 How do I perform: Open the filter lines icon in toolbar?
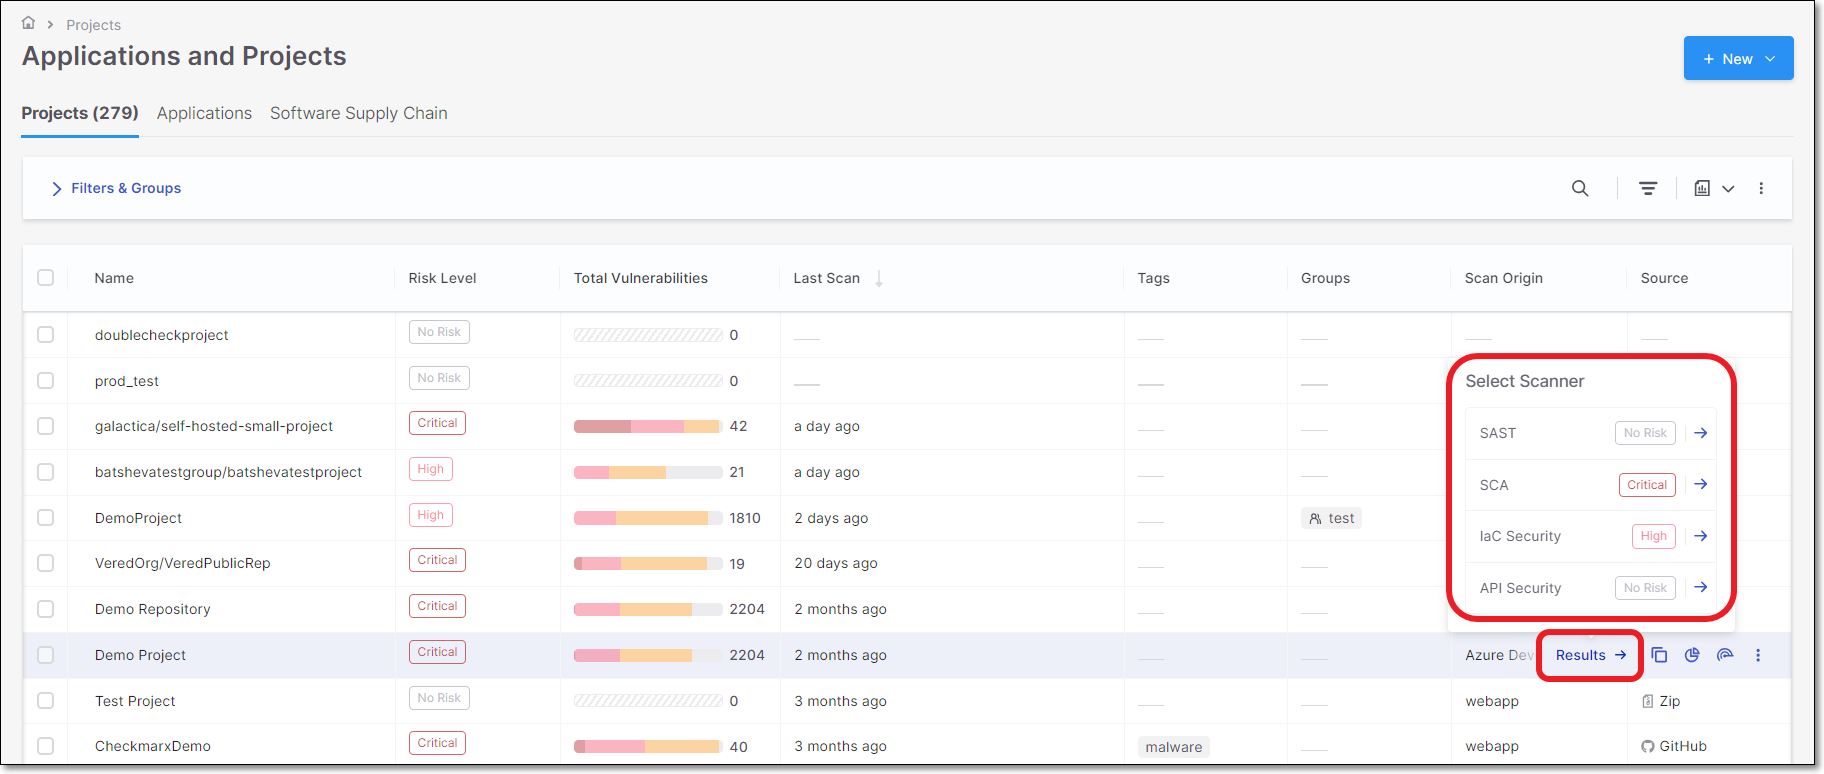[1648, 188]
